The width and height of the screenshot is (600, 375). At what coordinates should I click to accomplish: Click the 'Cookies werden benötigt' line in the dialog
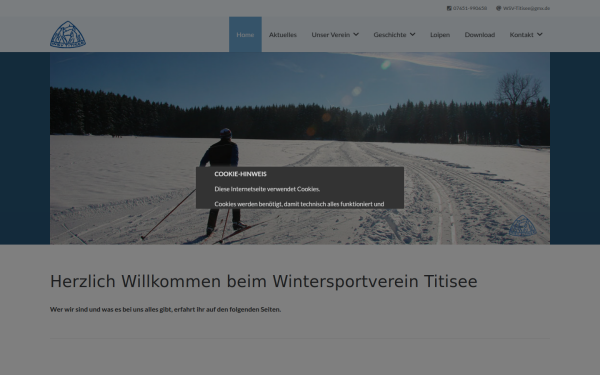coord(299,204)
